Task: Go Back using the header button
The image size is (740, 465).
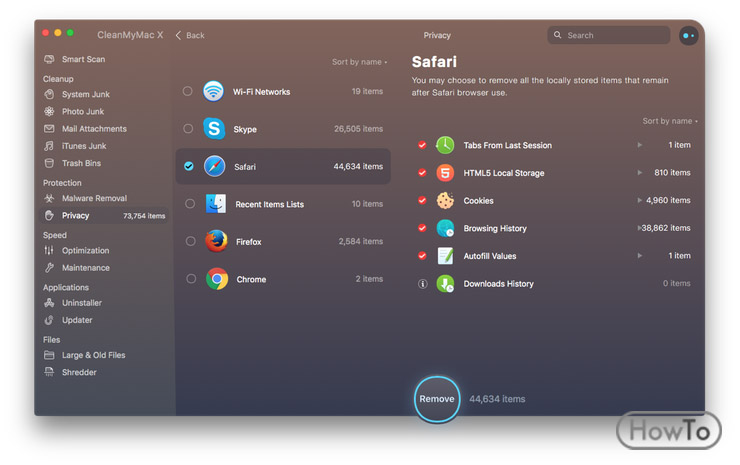Action: 190,35
